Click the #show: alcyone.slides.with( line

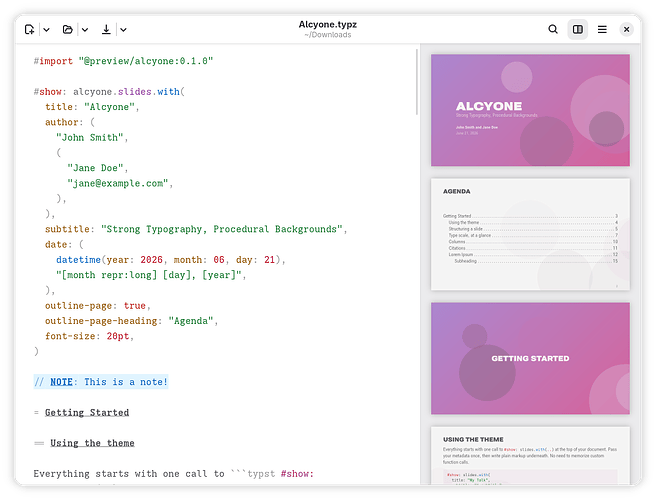point(109,92)
